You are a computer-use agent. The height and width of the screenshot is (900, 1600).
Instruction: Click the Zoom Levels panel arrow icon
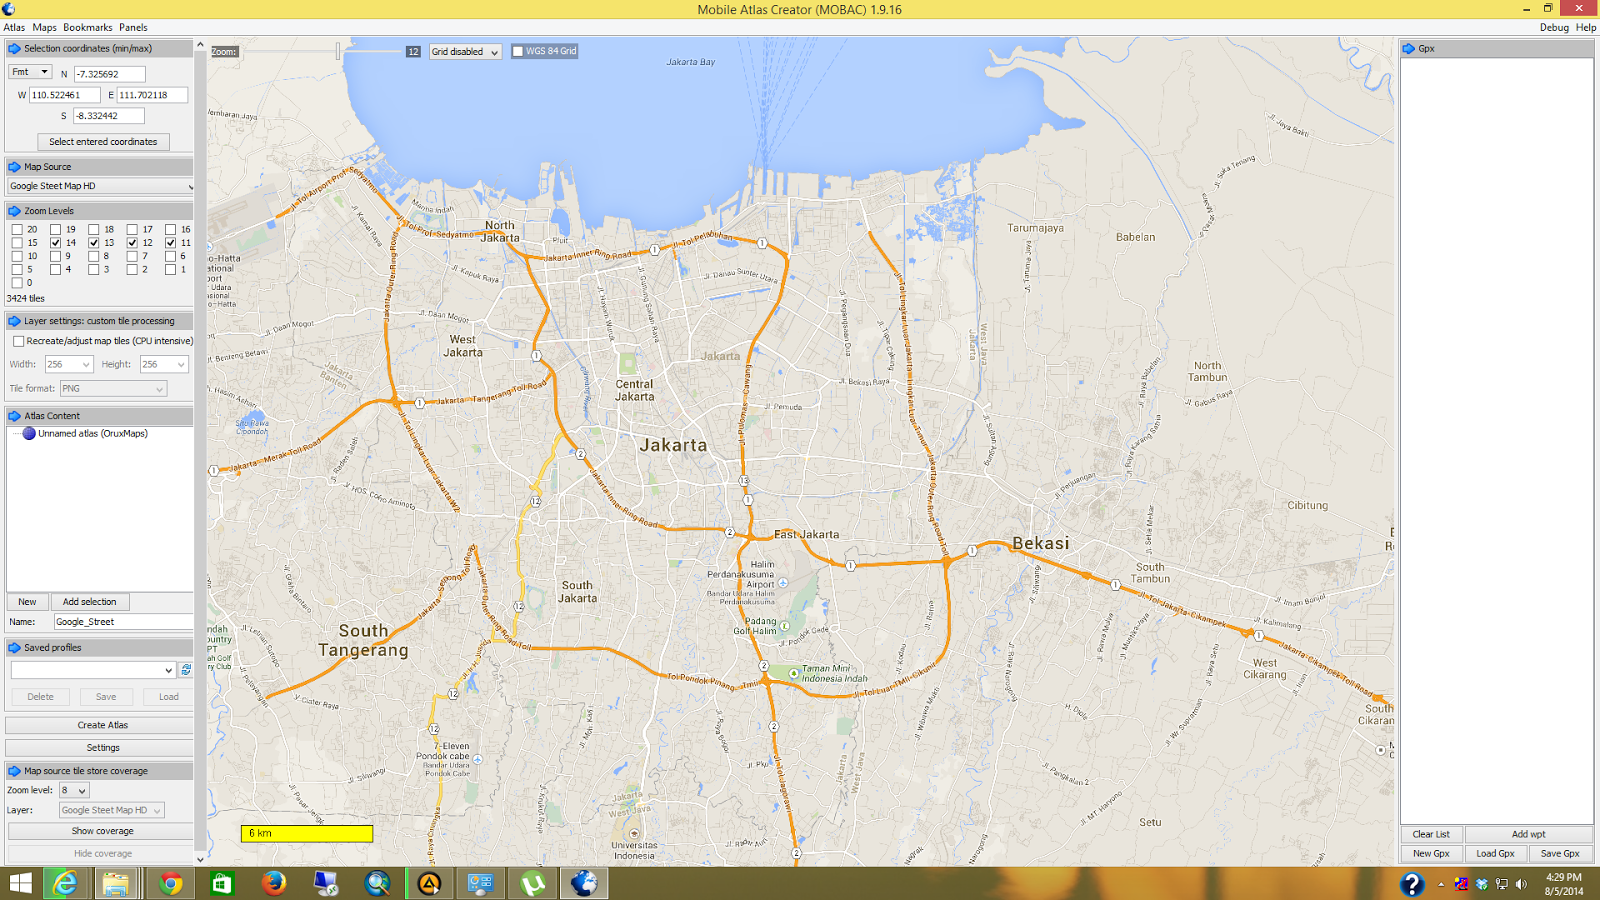pyautogui.click(x=12, y=210)
